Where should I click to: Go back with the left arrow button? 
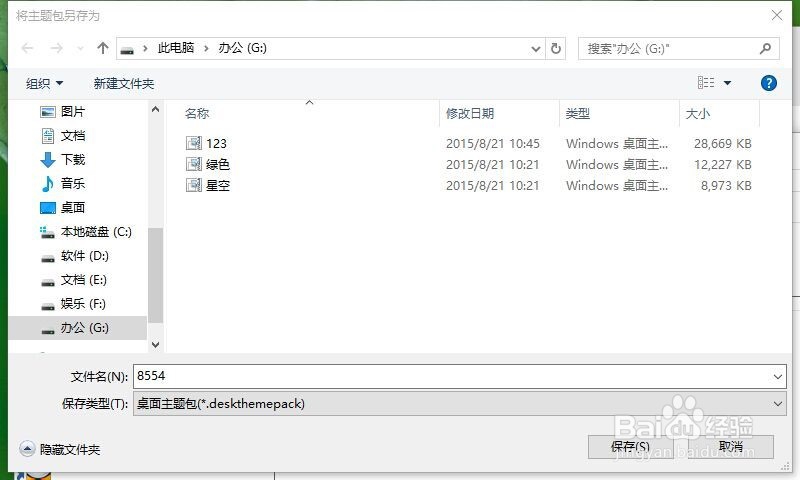28,48
